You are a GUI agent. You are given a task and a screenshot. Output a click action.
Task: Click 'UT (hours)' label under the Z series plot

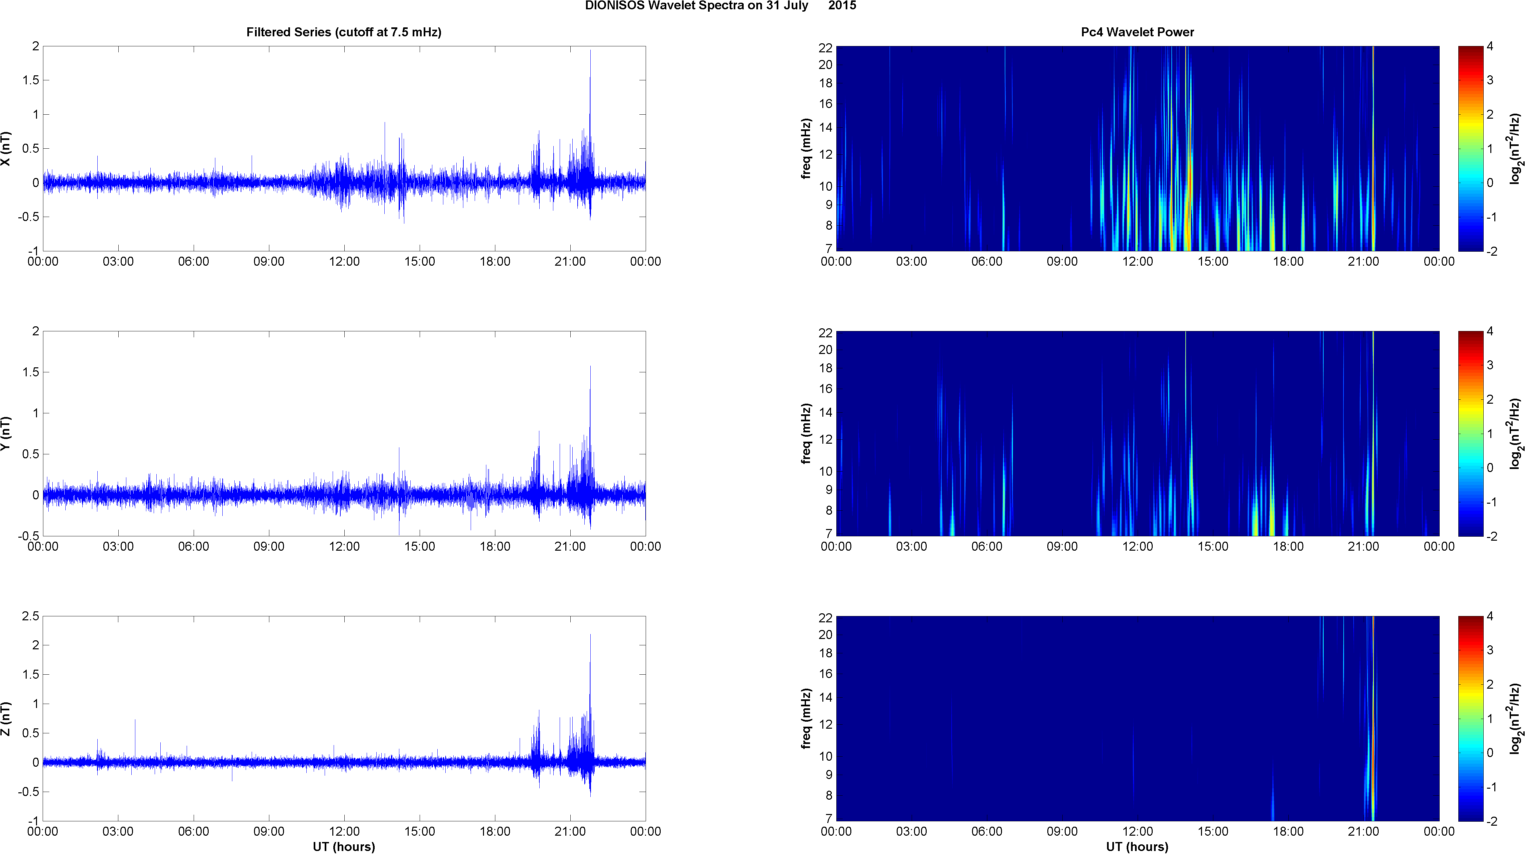click(344, 847)
